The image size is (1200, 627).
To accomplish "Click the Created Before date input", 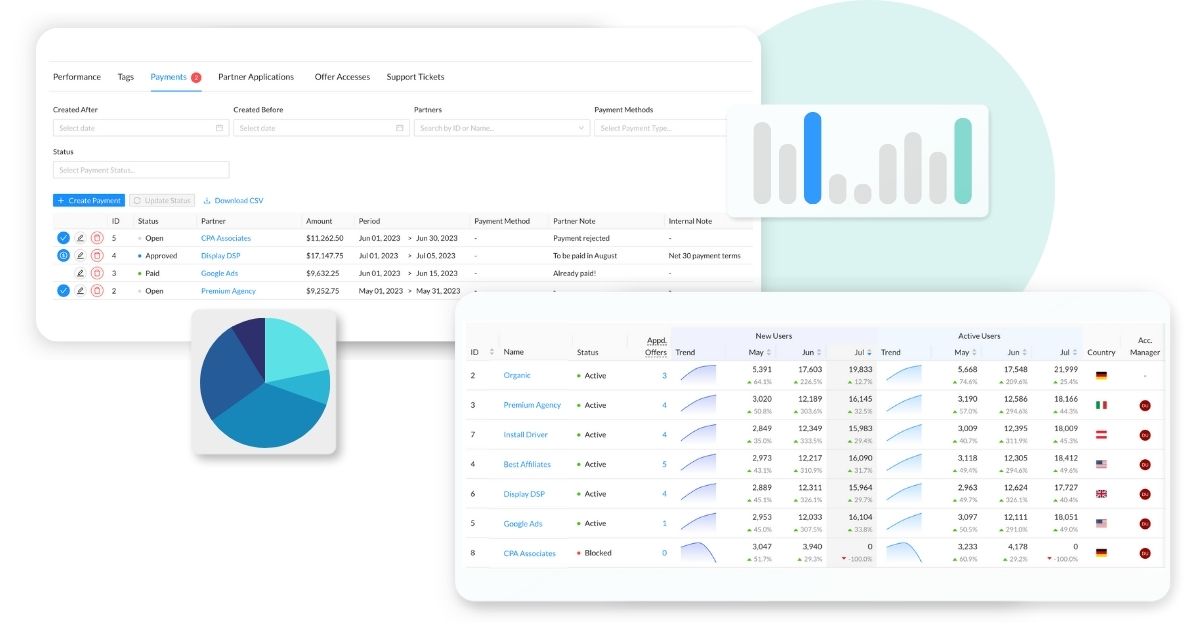I will [321, 128].
